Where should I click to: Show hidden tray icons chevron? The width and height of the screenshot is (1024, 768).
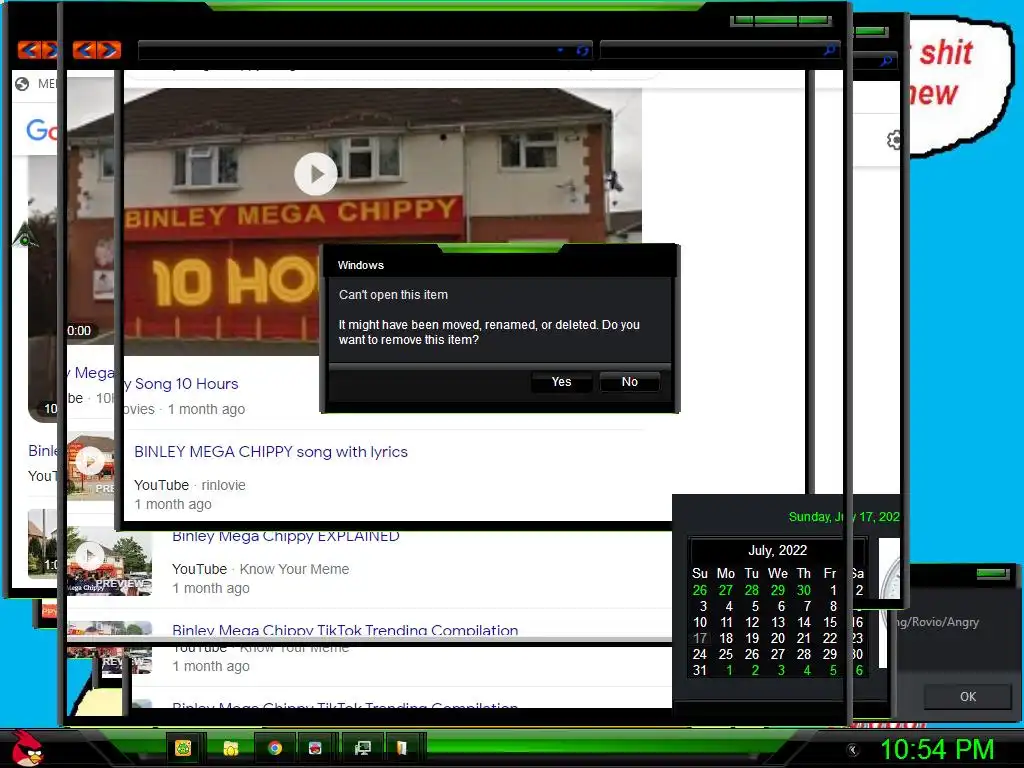point(852,750)
